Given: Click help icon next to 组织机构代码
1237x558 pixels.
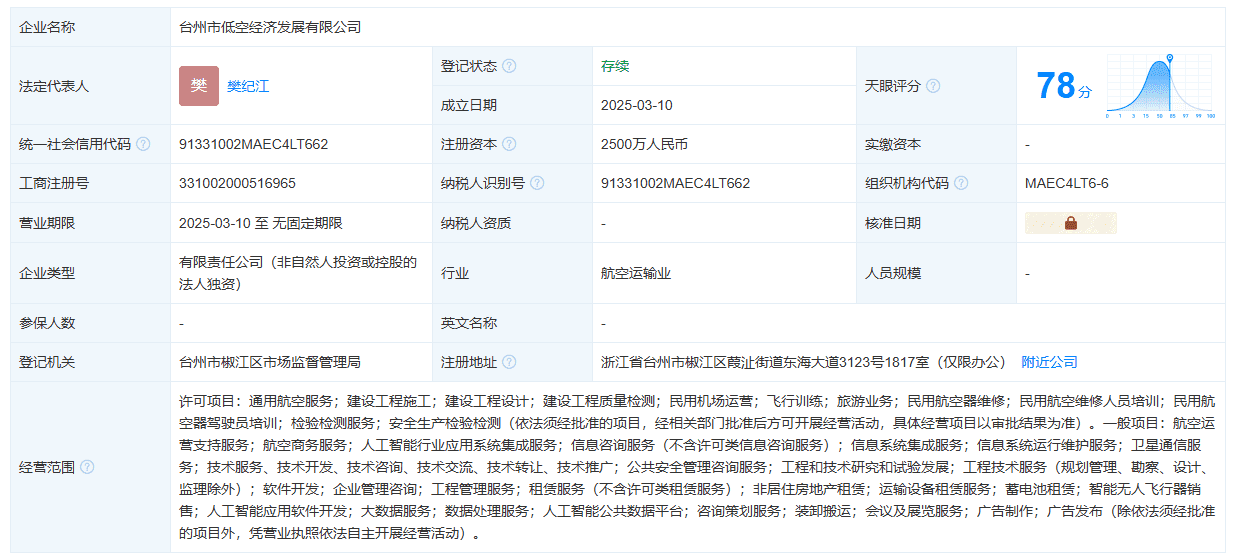Looking at the screenshot, I should pos(961,183).
